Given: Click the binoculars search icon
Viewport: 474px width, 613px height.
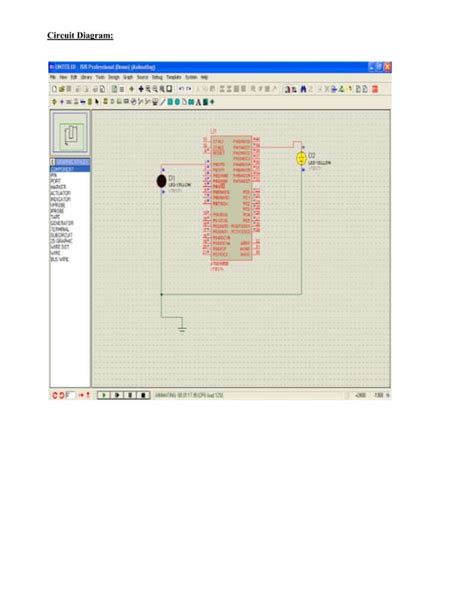Looking at the screenshot, I should coord(303,89).
